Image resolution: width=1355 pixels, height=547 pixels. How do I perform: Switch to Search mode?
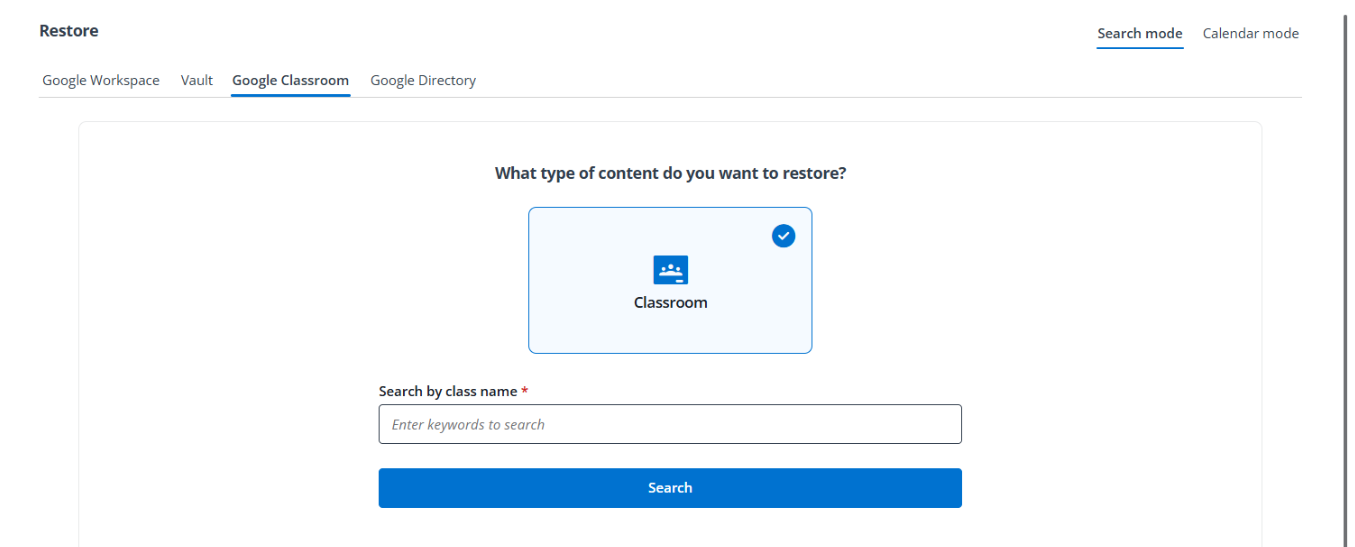point(1140,33)
